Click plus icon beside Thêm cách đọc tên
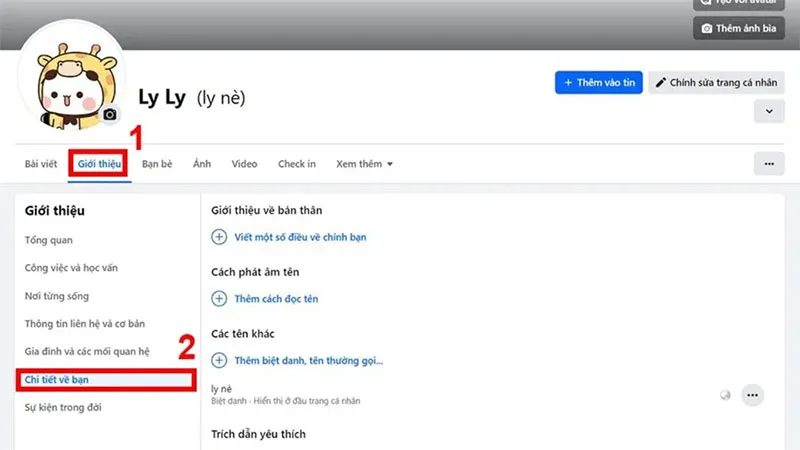The width and height of the screenshot is (800, 450). point(219,299)
